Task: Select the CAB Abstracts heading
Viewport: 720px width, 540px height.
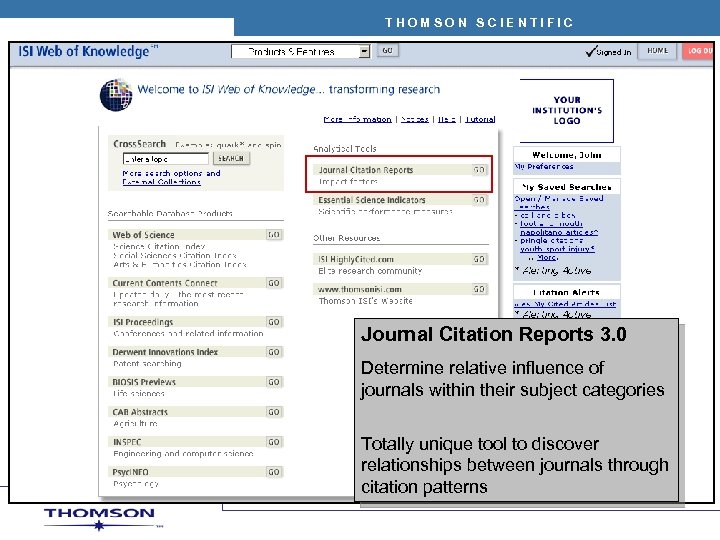Action: [x=140, y=412]
